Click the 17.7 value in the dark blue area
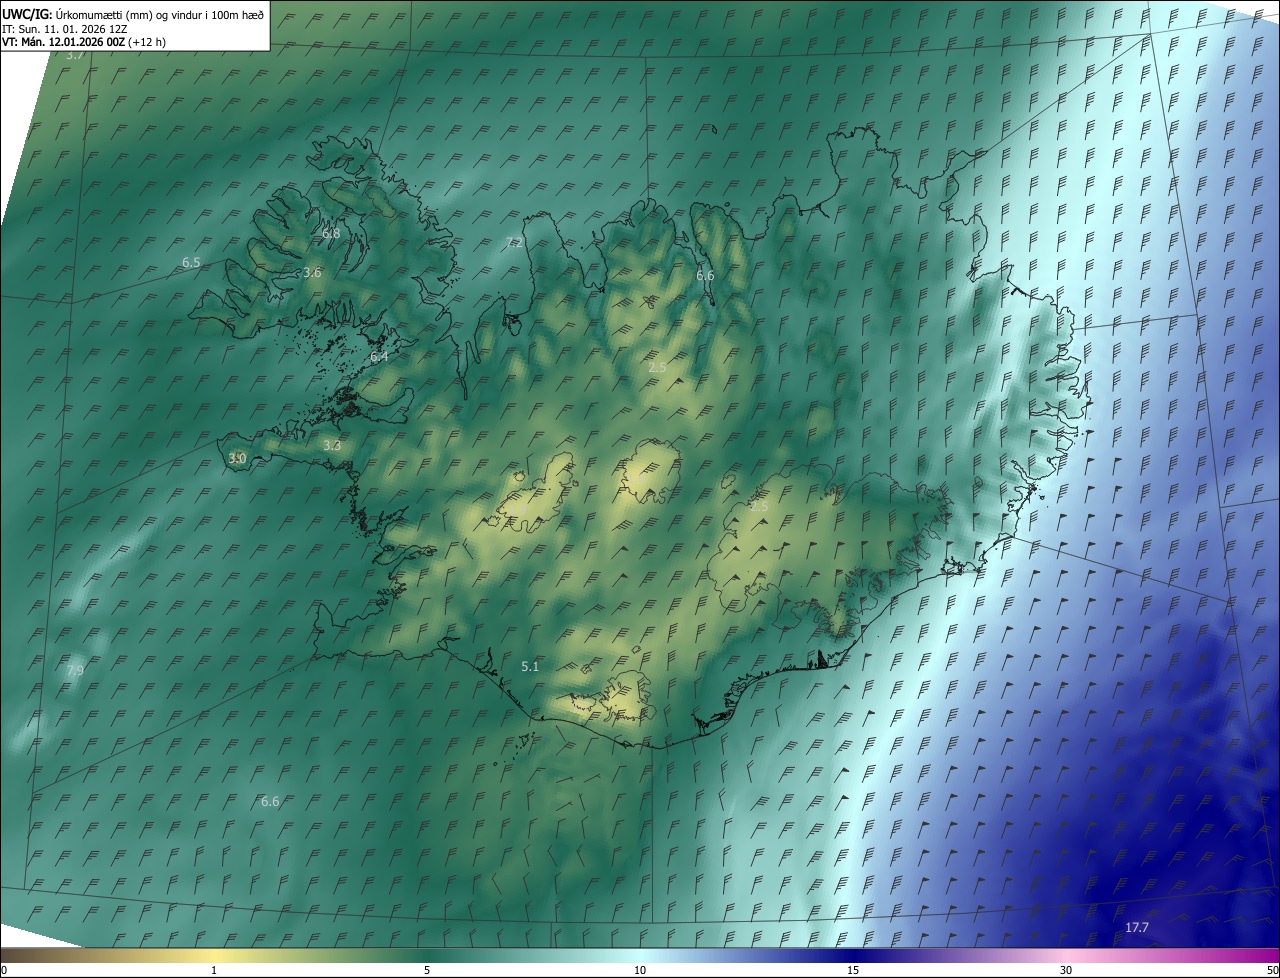1280x978 pixels. (x=1137, y=928)
